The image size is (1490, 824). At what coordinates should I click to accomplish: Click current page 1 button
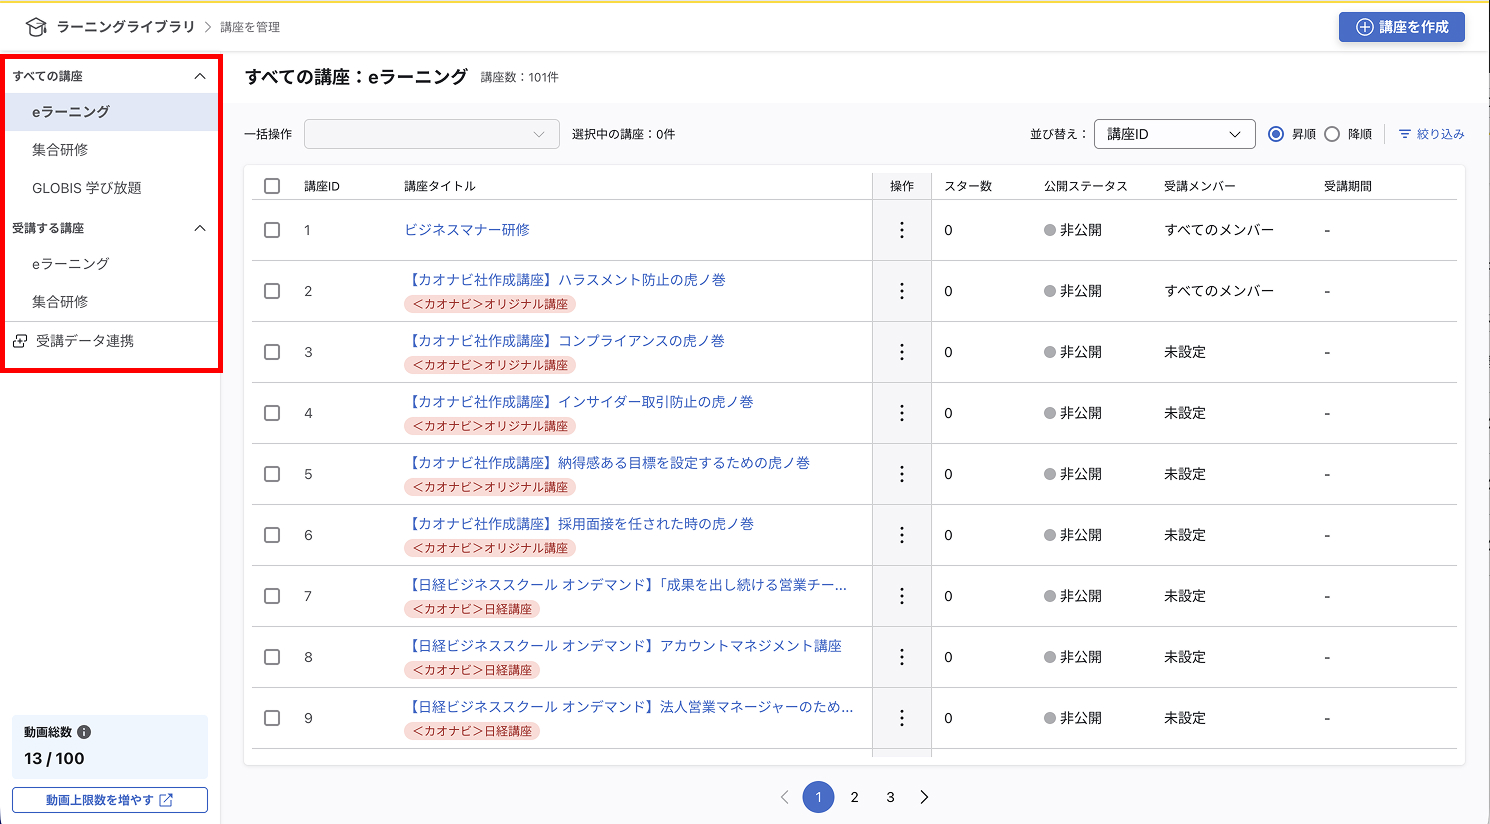(818, 797)
